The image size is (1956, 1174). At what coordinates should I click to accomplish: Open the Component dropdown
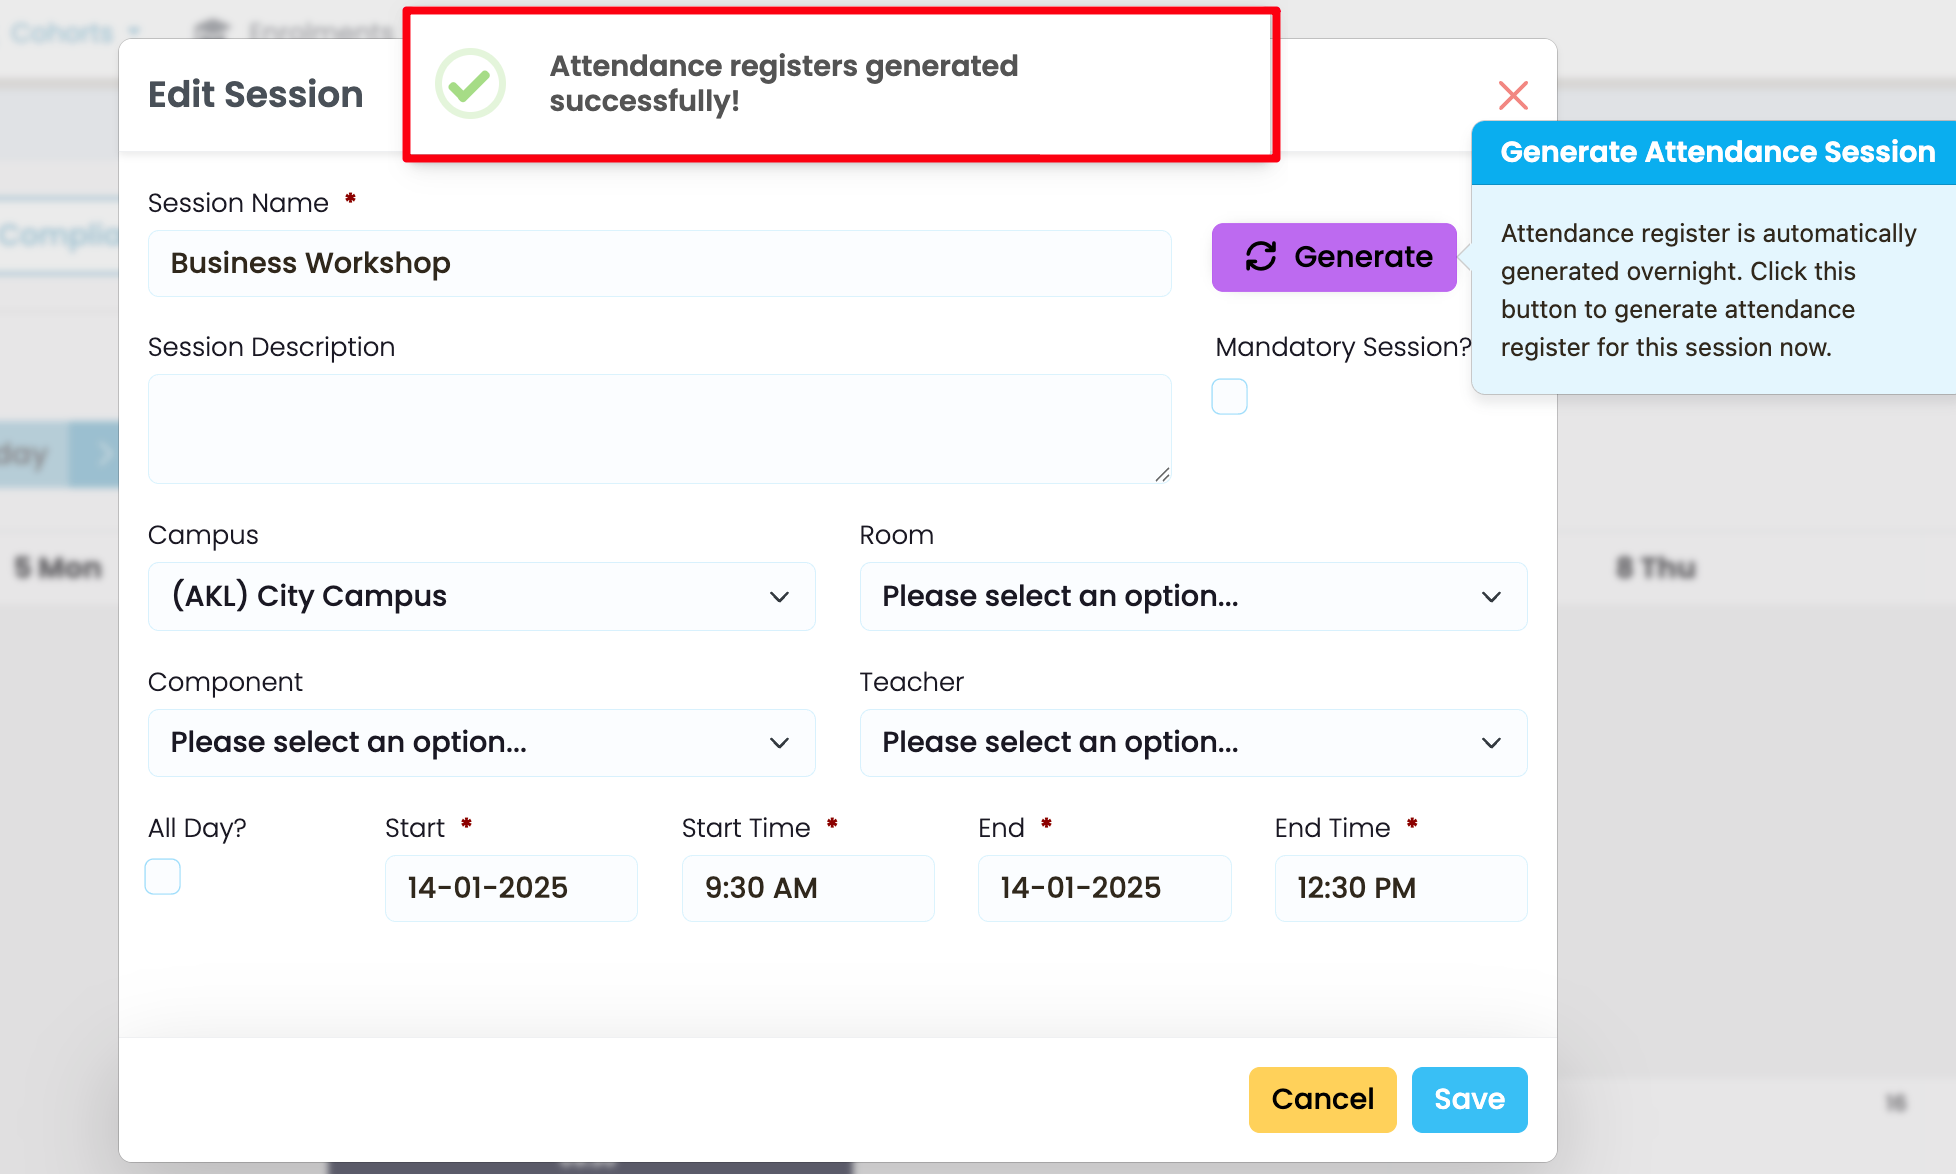pos(481,743)
